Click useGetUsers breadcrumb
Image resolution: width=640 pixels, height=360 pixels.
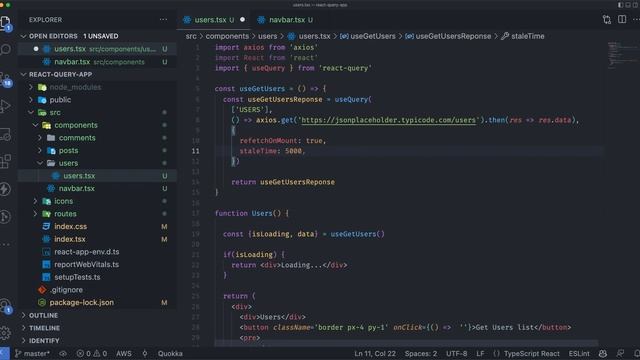tap(368, 36)
